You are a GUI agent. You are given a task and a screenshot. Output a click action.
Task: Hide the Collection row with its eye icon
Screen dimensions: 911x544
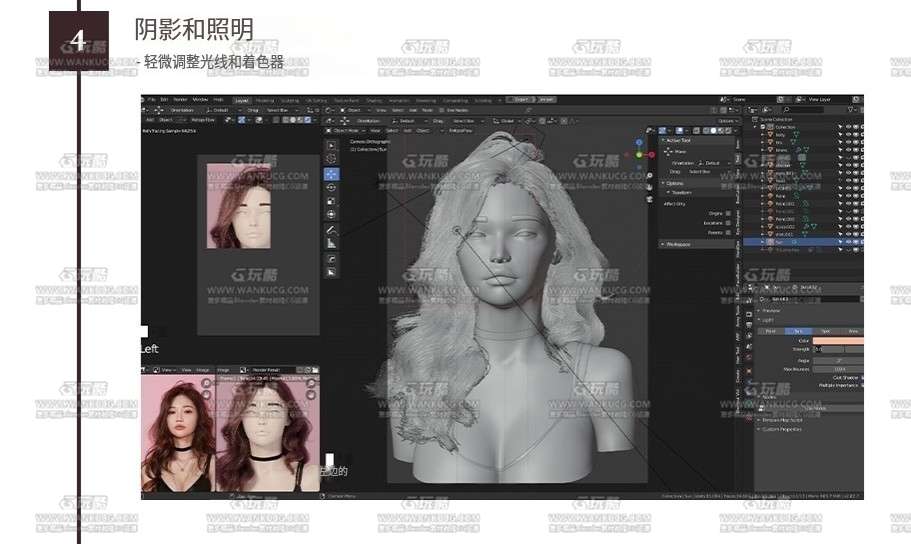click(x=848, y=127)
